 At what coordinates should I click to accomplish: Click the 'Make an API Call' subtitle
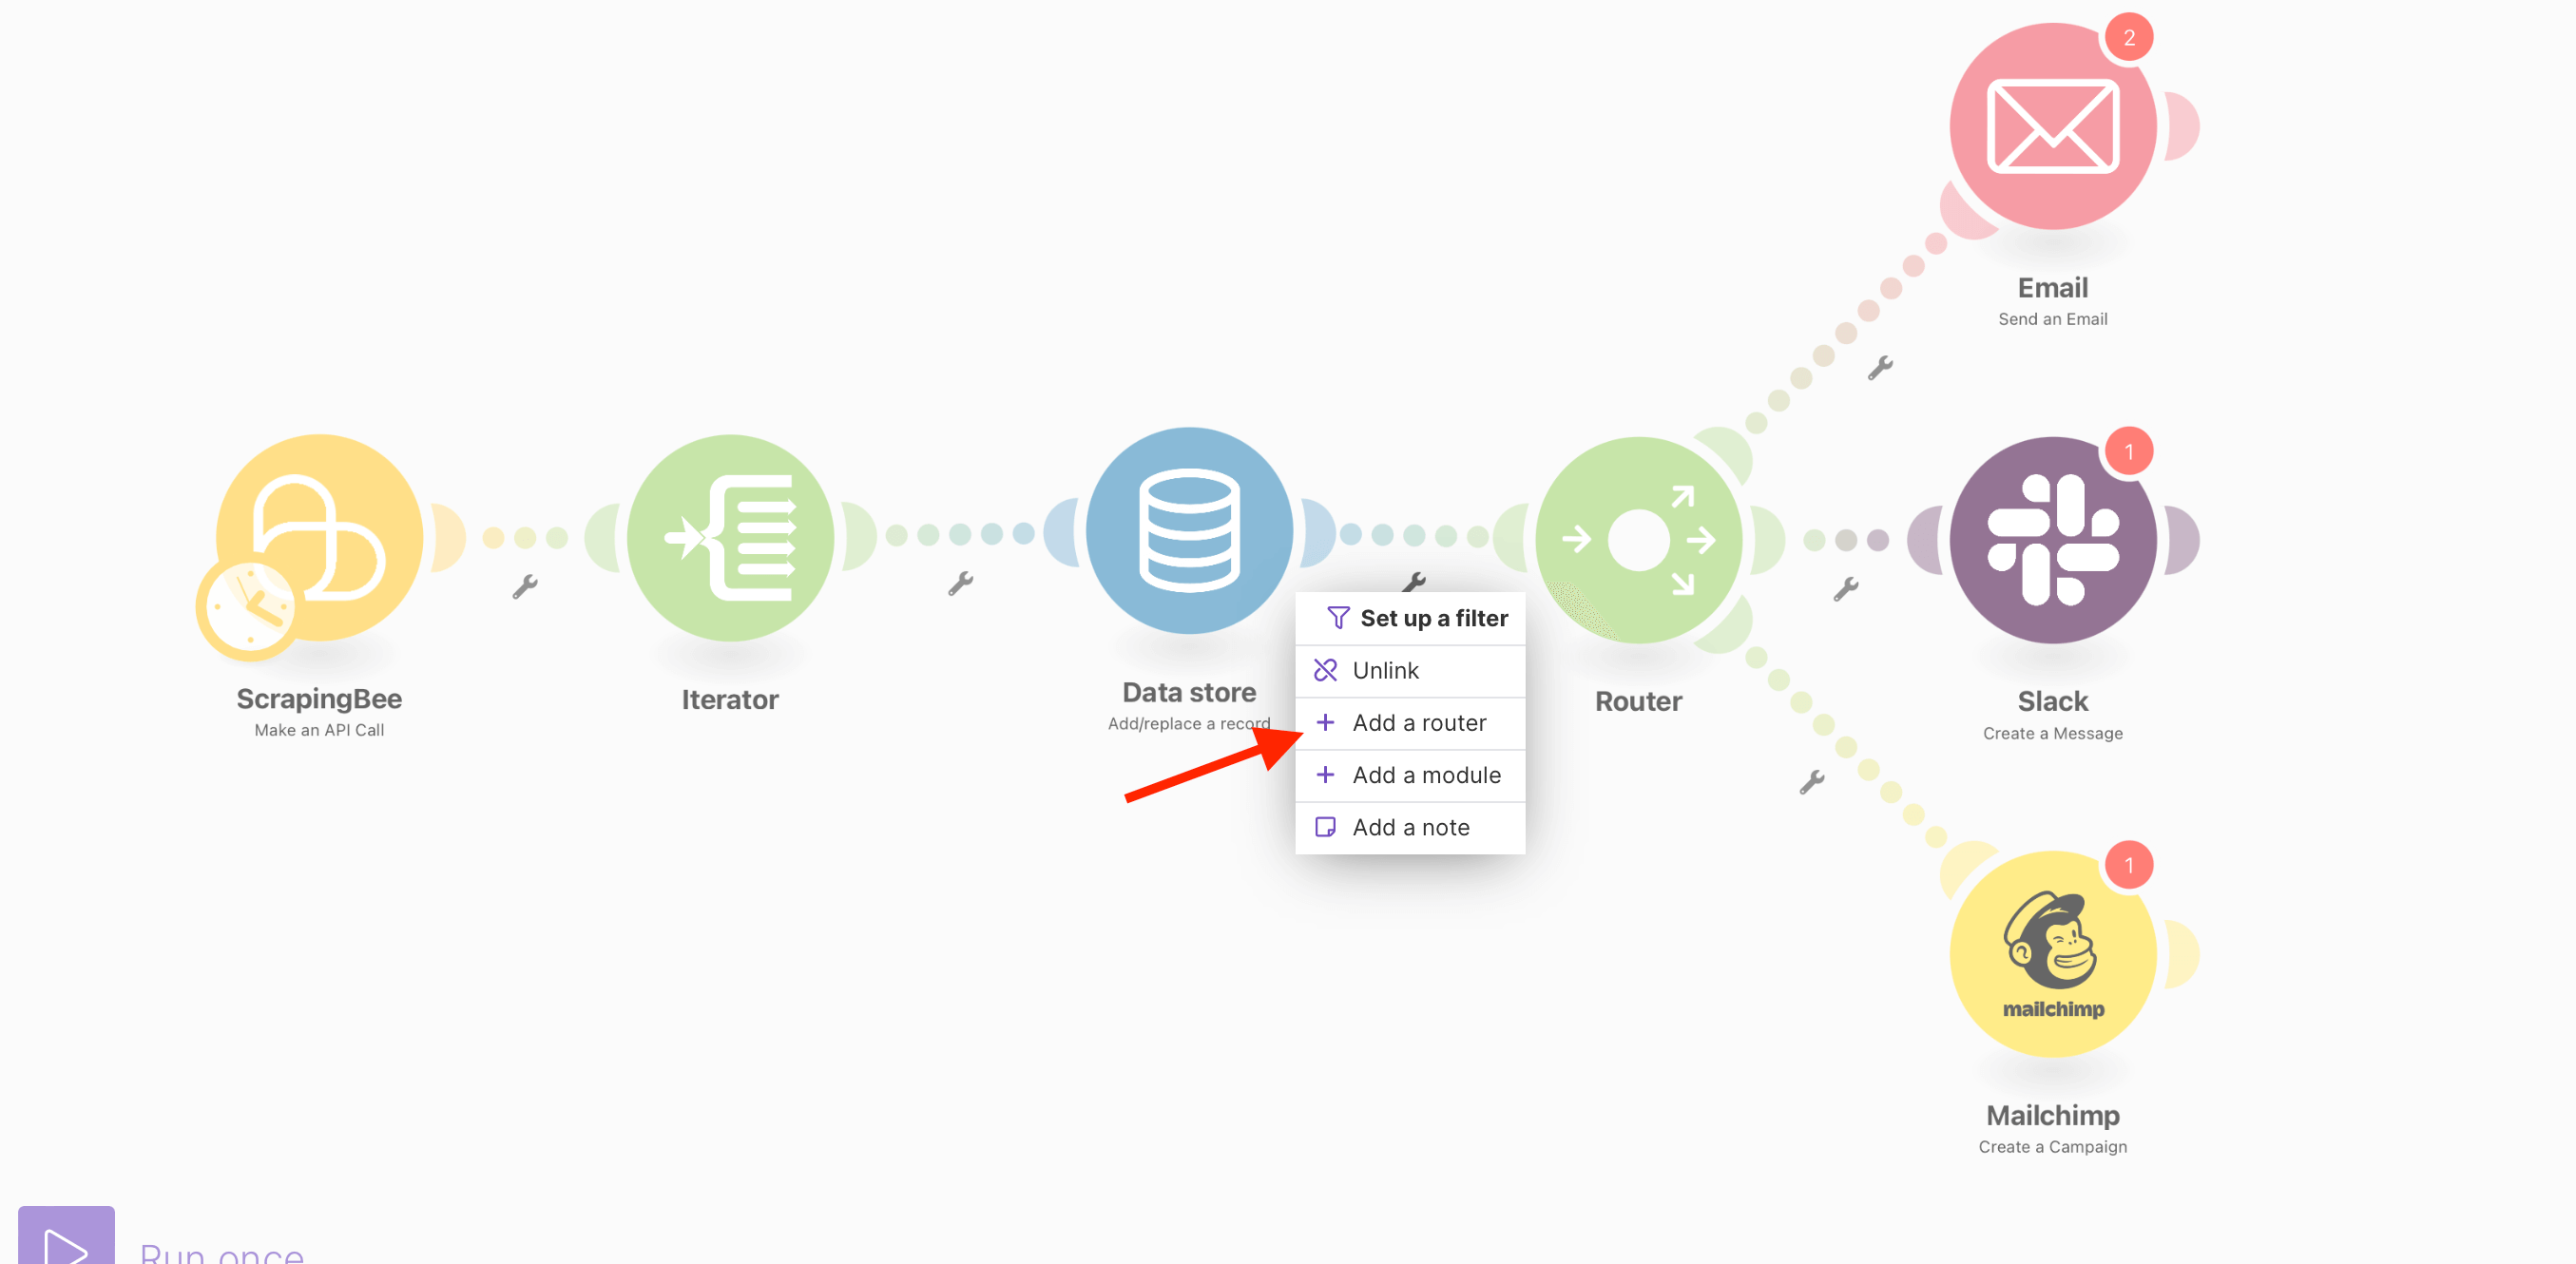pos(319,730)
